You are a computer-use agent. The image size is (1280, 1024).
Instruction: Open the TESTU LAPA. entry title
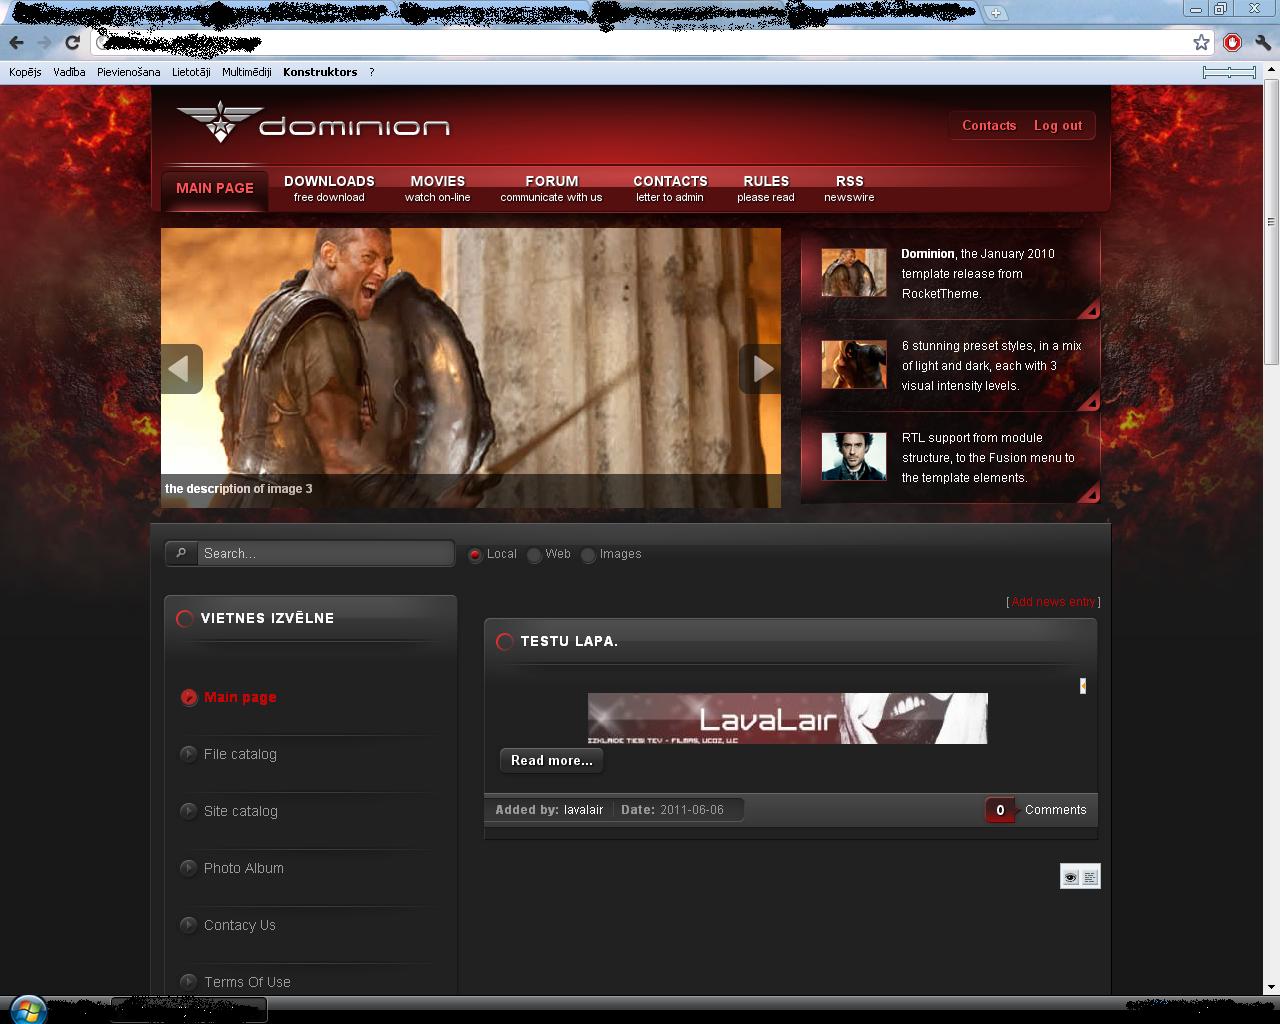point(569,641)
